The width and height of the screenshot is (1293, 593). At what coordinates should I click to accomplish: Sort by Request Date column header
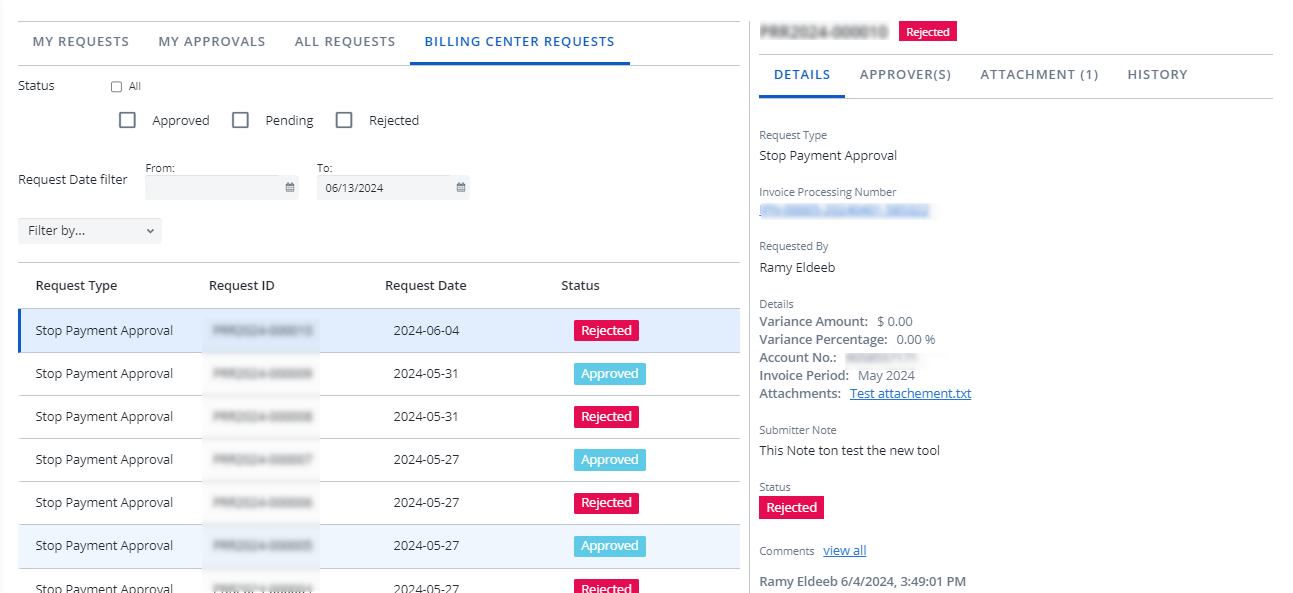click(x=425, y=286)
